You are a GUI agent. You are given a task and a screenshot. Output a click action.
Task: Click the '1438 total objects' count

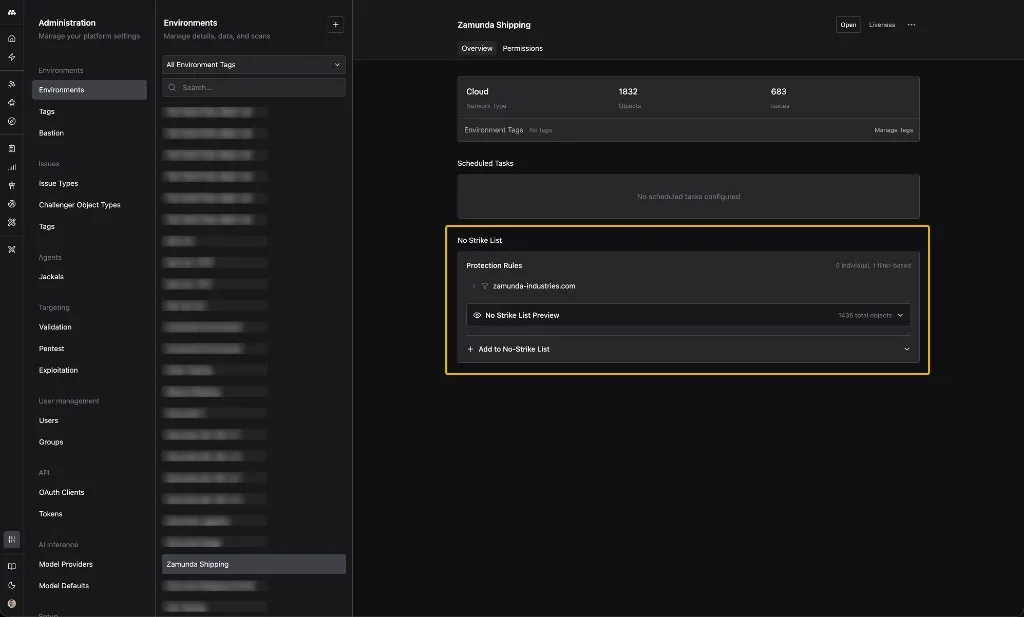tap(865, 315)
